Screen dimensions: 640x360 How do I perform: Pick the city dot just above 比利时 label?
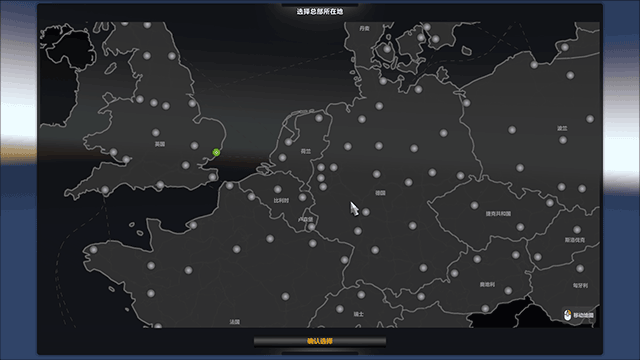point(278,189)
